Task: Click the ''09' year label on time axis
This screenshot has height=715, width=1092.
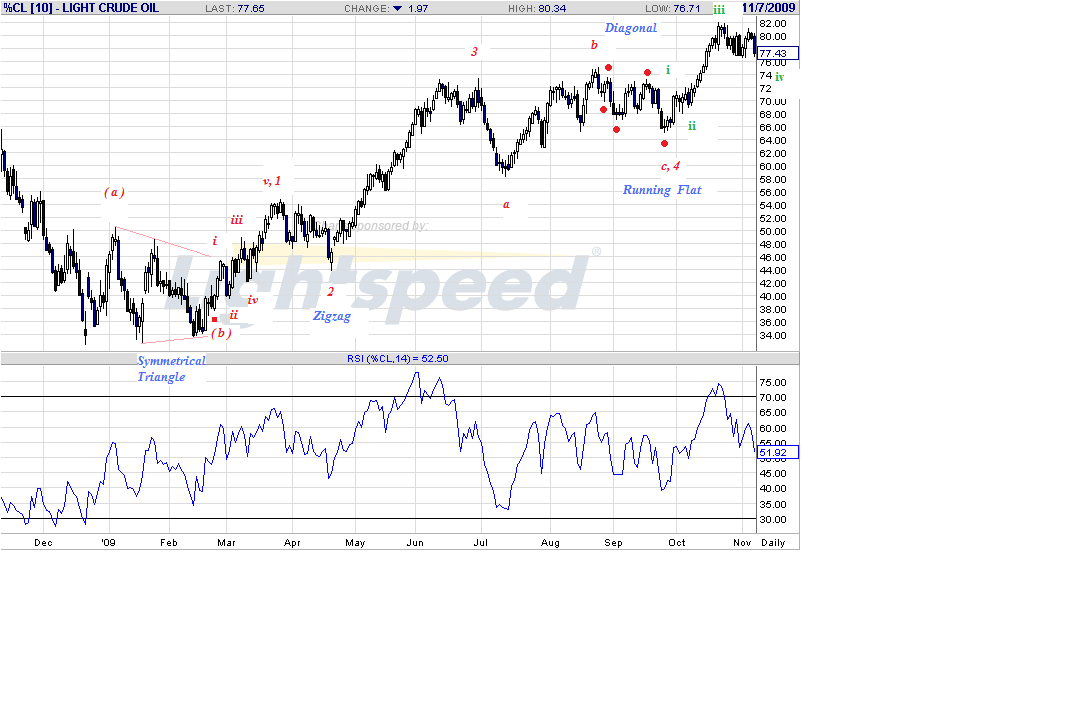Action: click(108, 542)
